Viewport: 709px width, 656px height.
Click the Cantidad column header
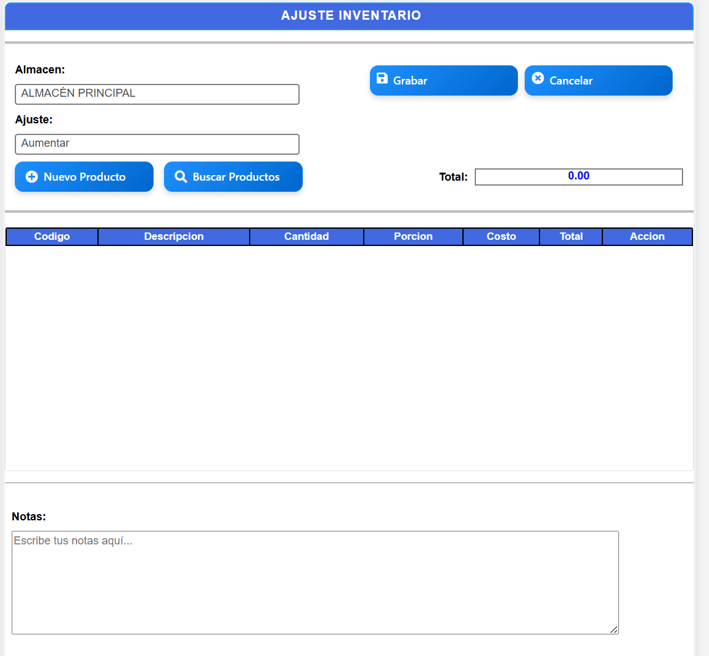(307, 236)
